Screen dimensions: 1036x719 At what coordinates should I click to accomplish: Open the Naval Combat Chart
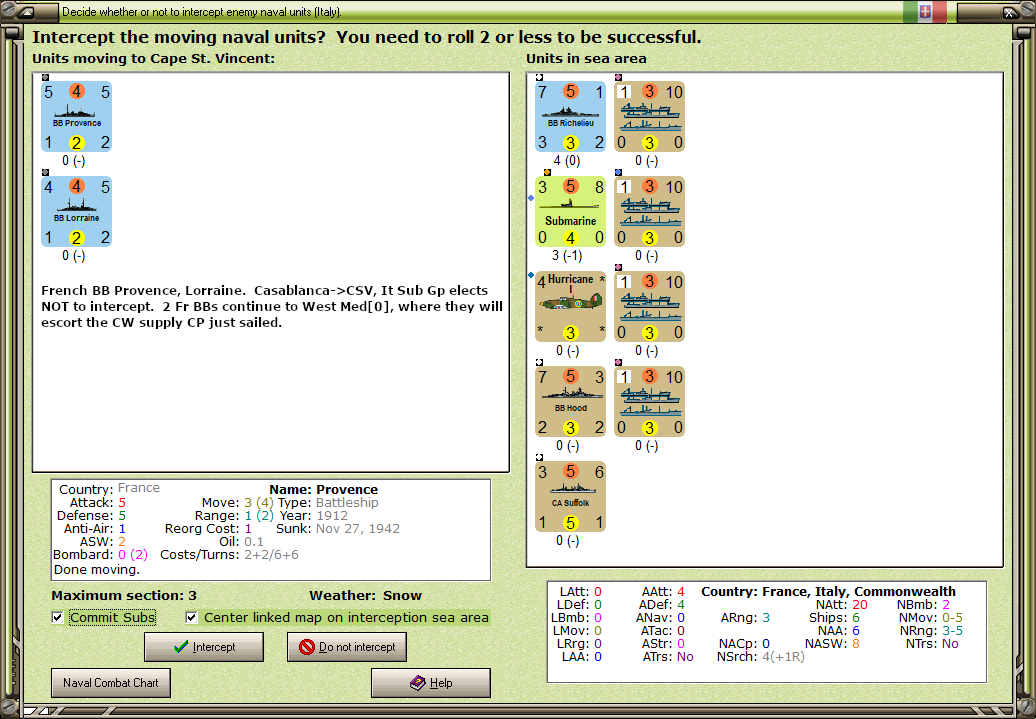[x=110, y=683]
